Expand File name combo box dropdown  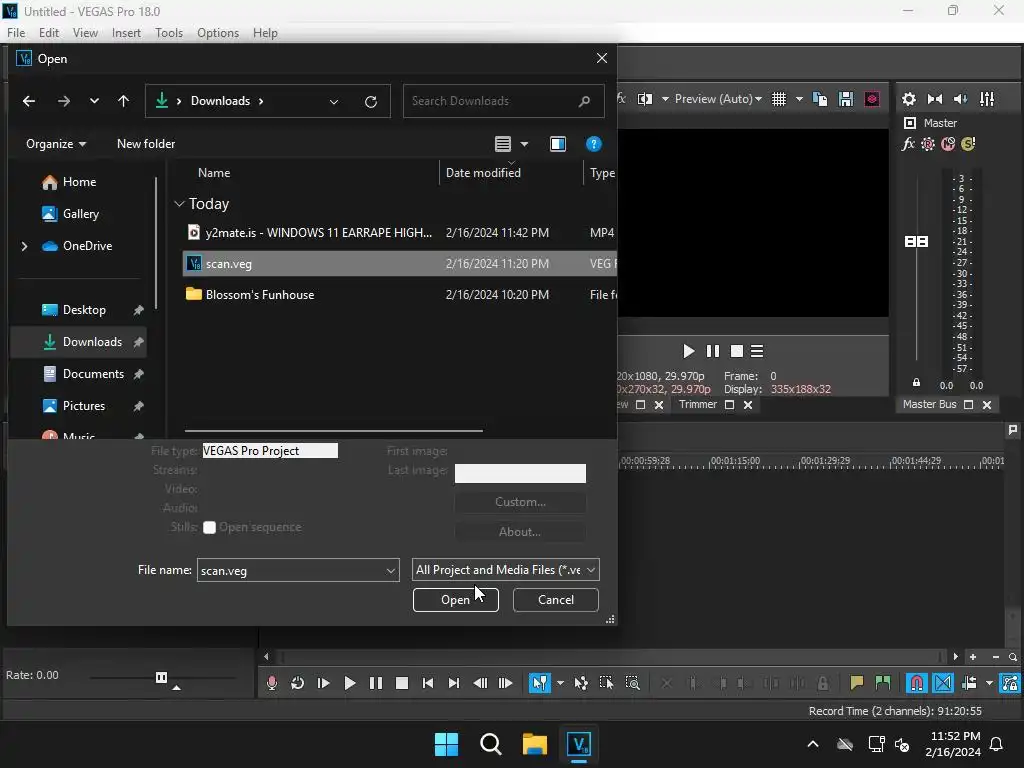click(391, 571)
